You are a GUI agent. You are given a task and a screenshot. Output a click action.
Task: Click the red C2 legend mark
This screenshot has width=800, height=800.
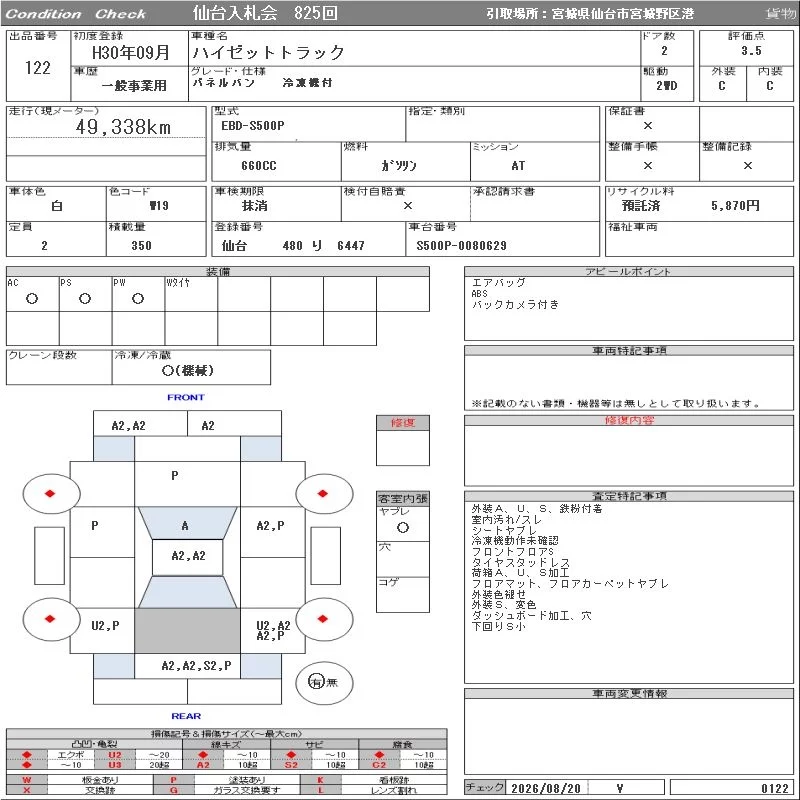point(379,765)
